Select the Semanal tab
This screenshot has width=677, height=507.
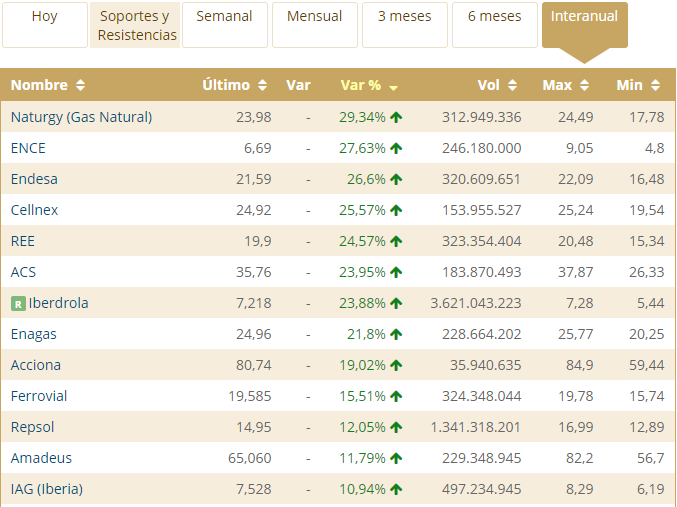tap(225, 25)
